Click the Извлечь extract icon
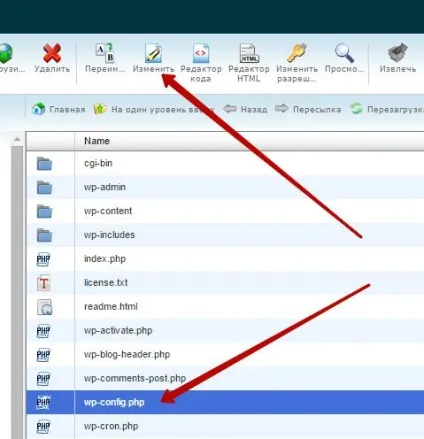The height and width of the screenshot is (439, 424). tap(398, 53)
